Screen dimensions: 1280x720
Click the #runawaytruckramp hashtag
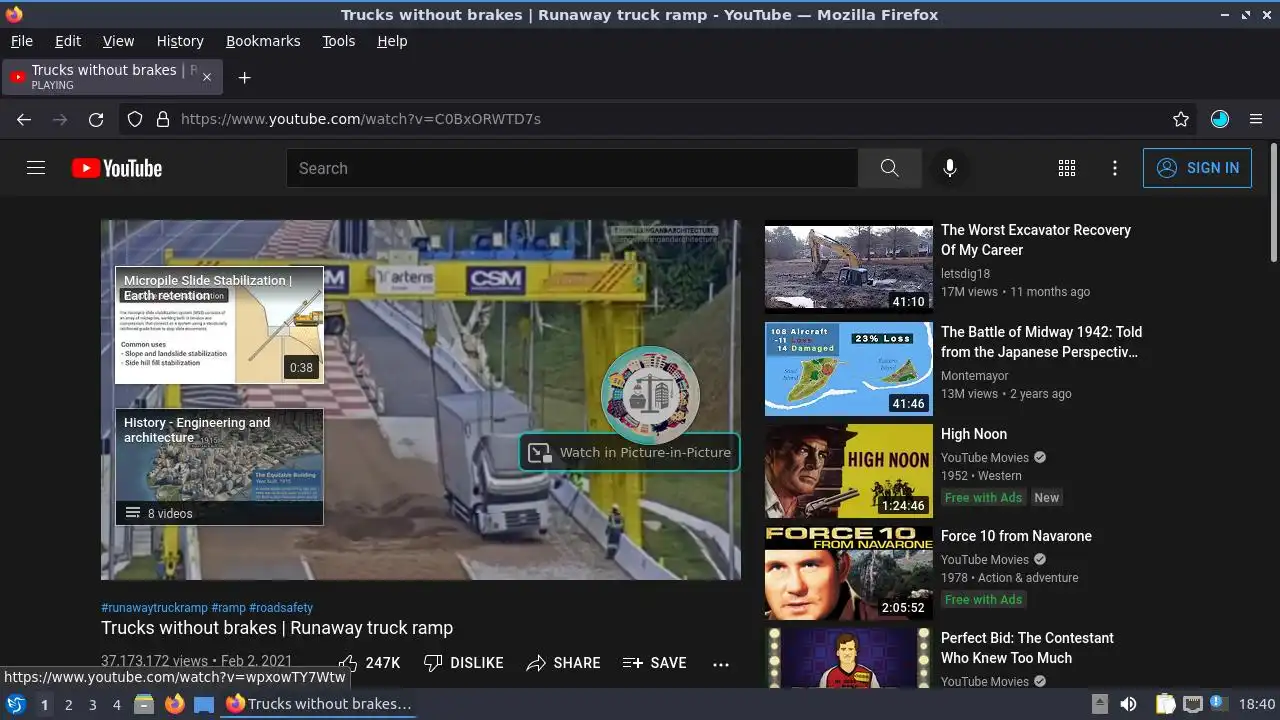(154, 608)
